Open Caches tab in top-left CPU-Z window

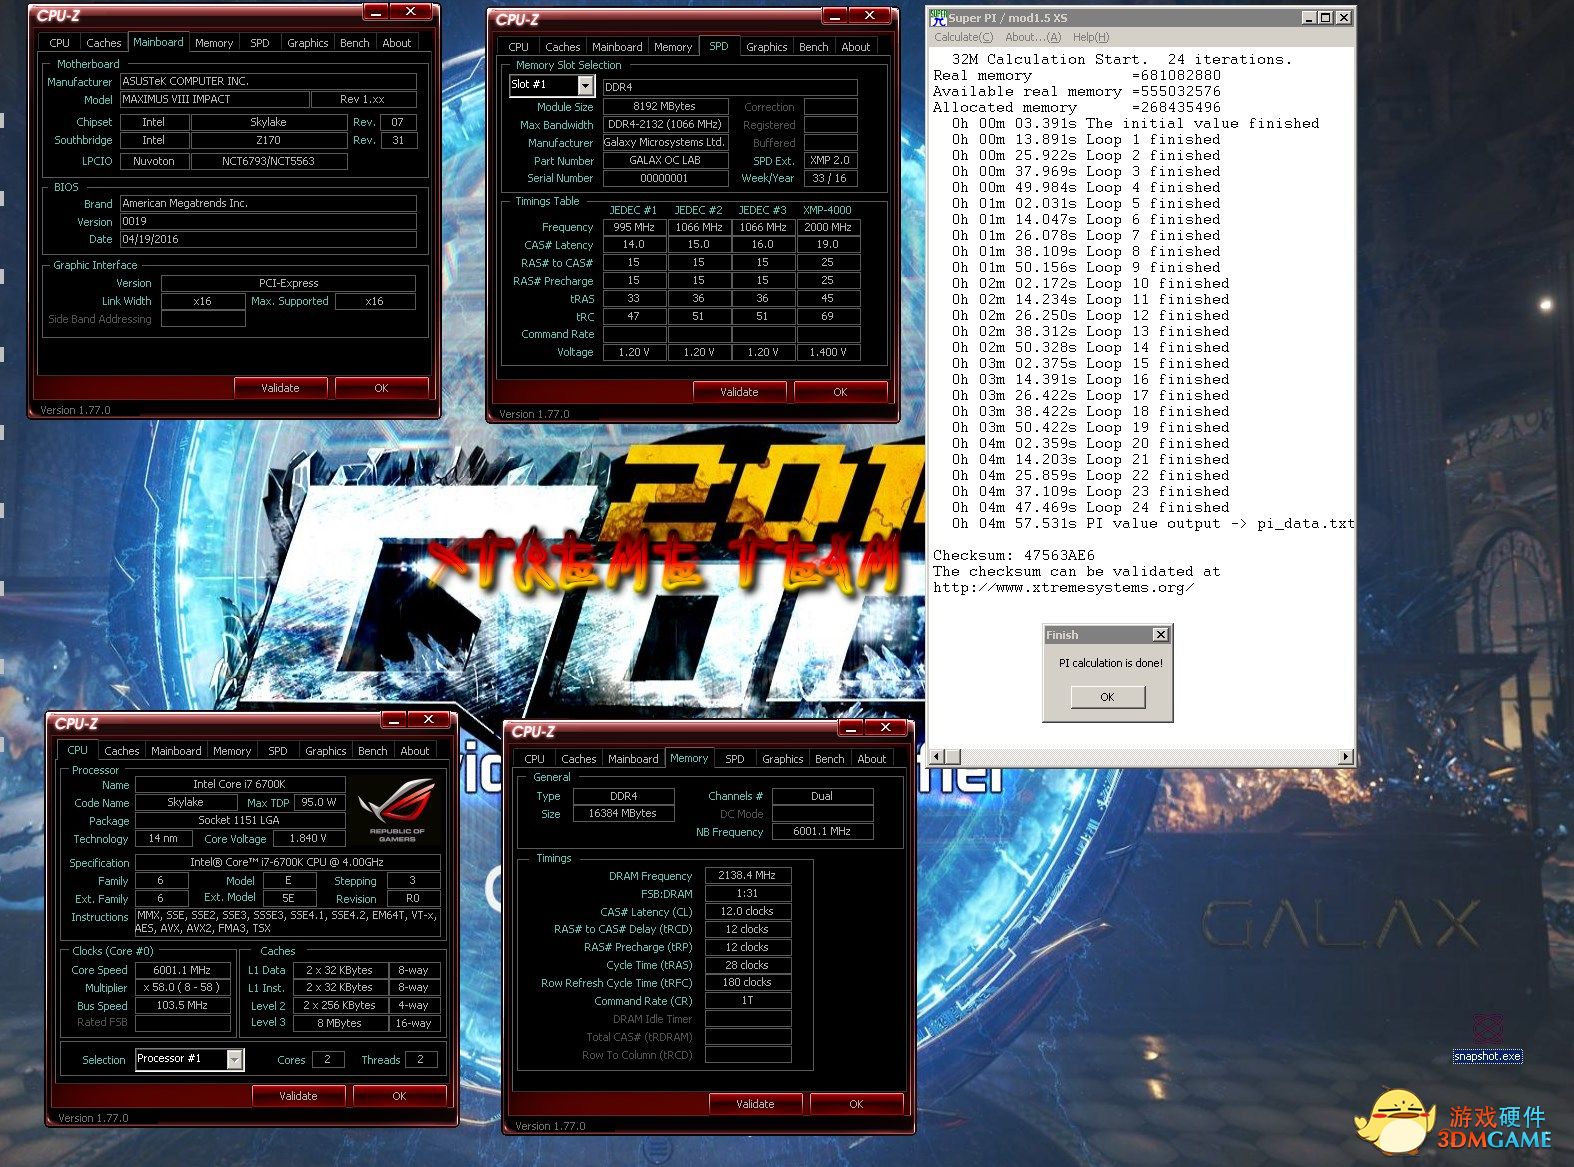click(x=104, y=43)
